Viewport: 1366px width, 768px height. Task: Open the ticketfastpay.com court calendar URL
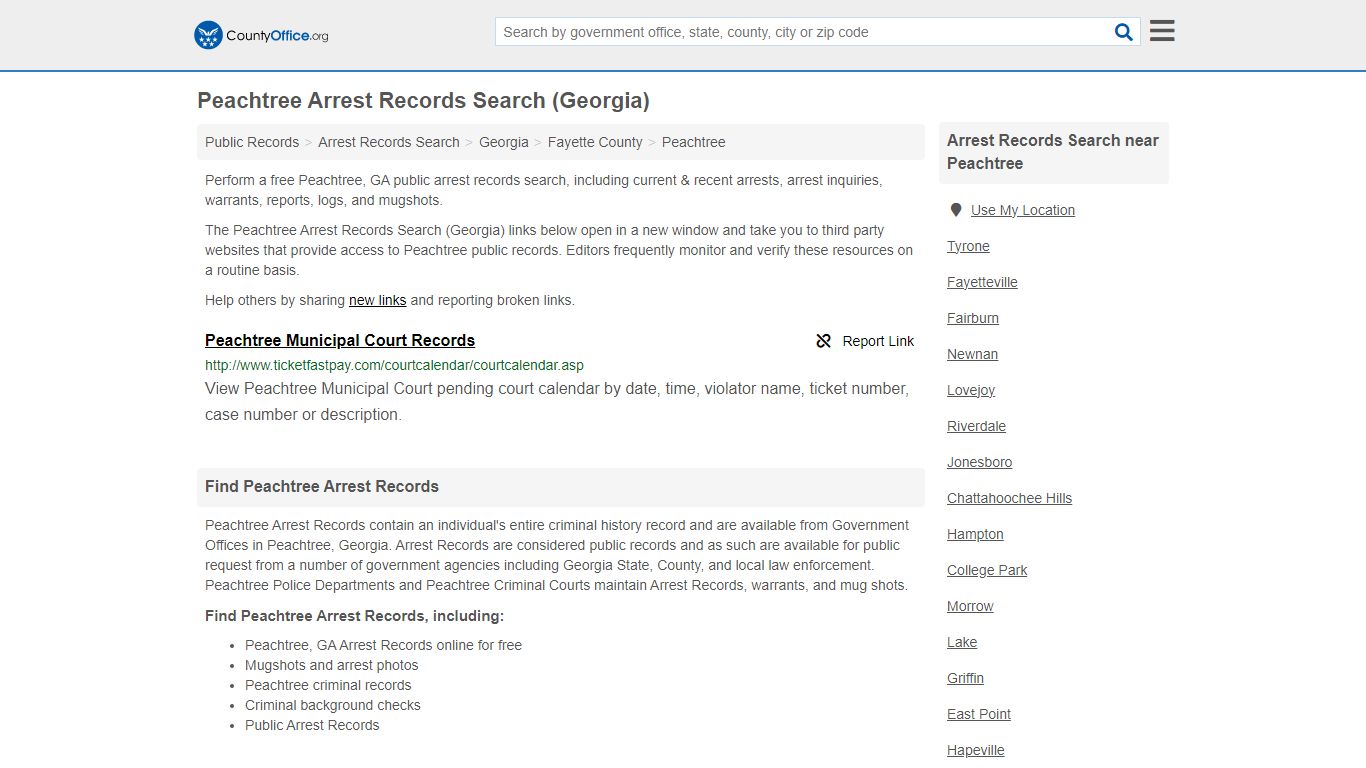tap(394, 365)
